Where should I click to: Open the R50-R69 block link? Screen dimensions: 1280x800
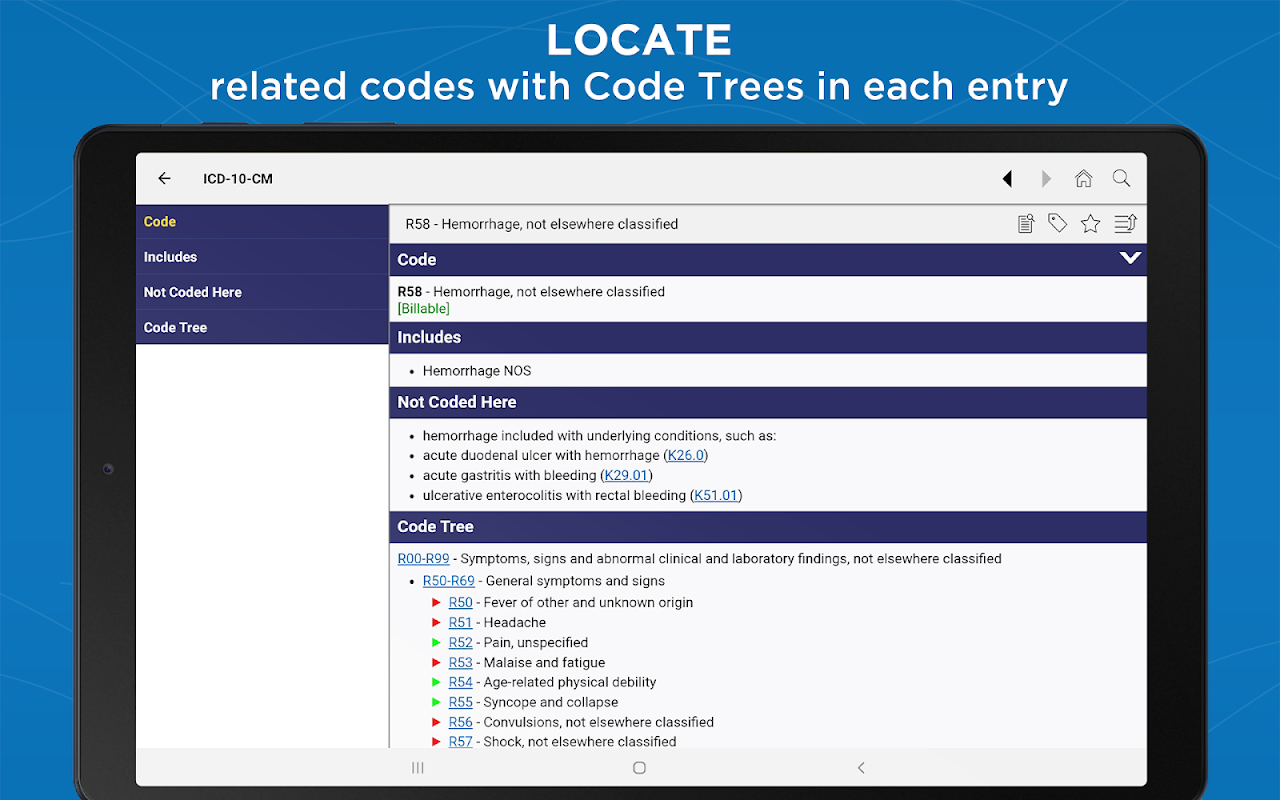pos(449,581)
